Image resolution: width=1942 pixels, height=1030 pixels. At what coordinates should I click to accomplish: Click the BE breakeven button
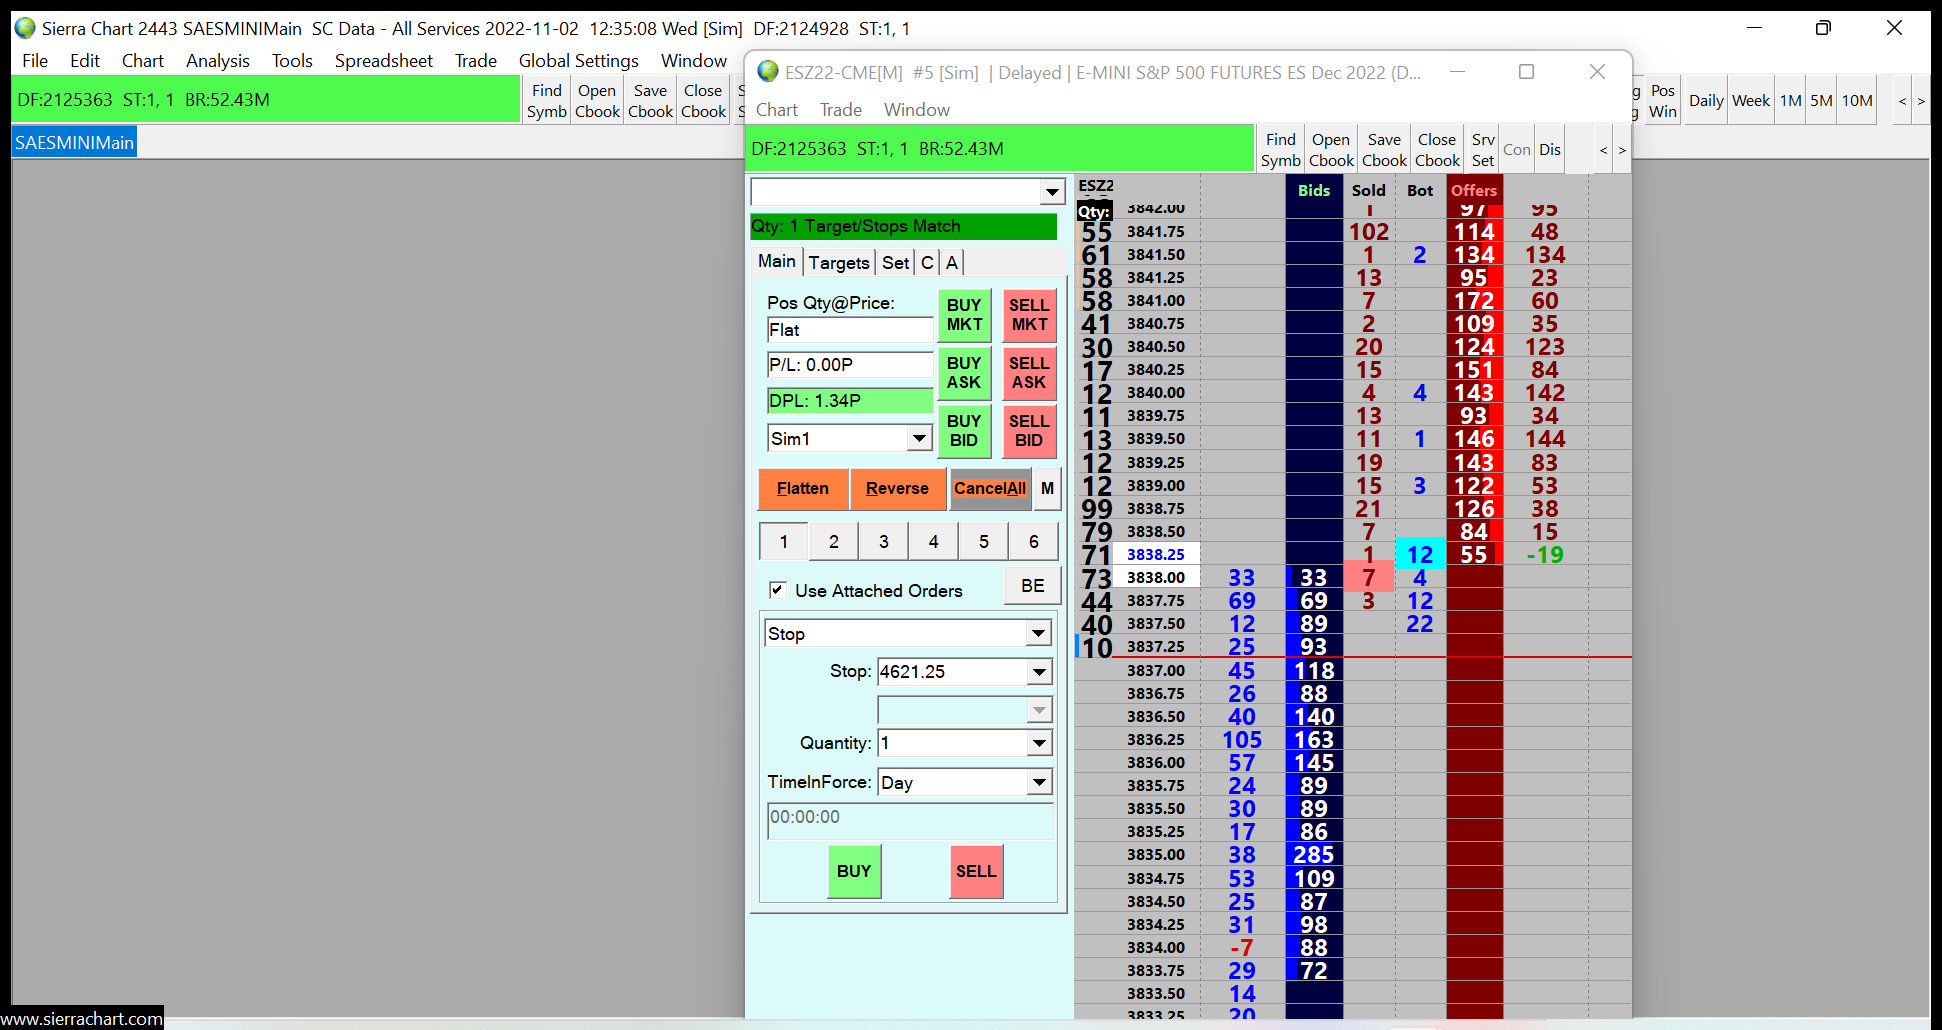coord(1032,586)
